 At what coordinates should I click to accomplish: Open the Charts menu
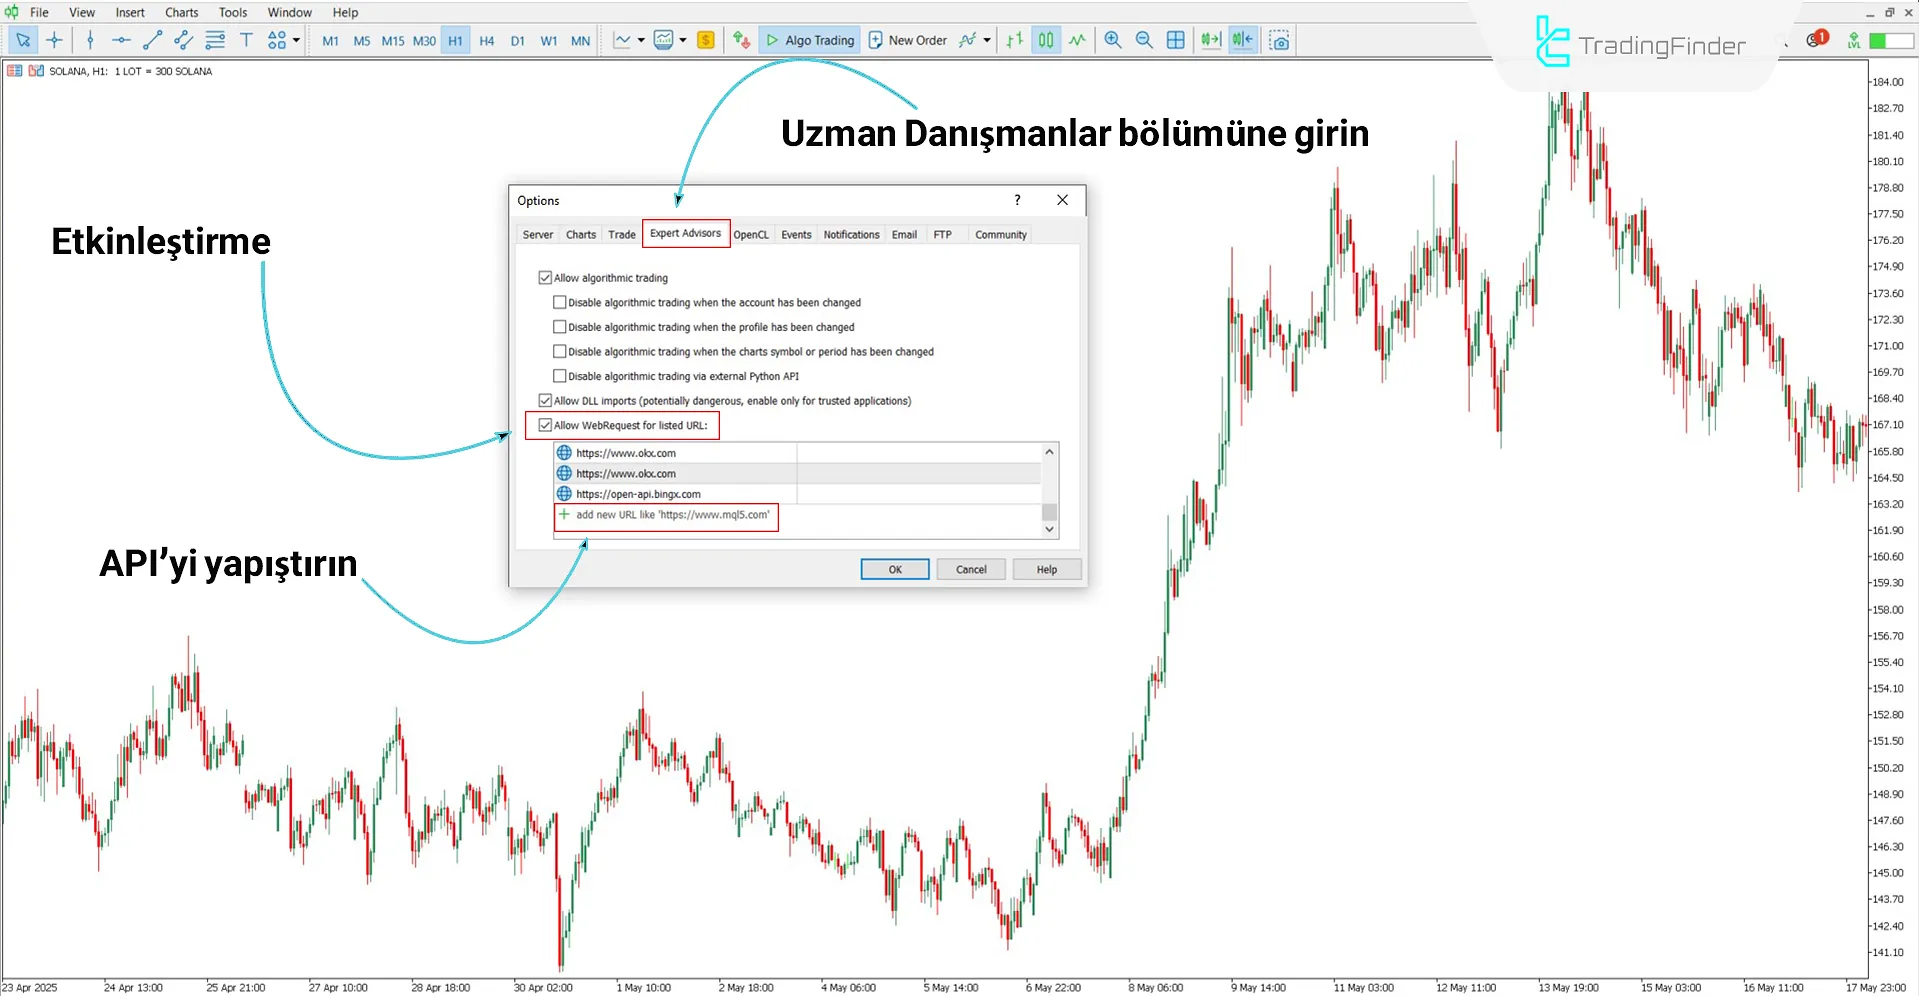click(182, 12)
